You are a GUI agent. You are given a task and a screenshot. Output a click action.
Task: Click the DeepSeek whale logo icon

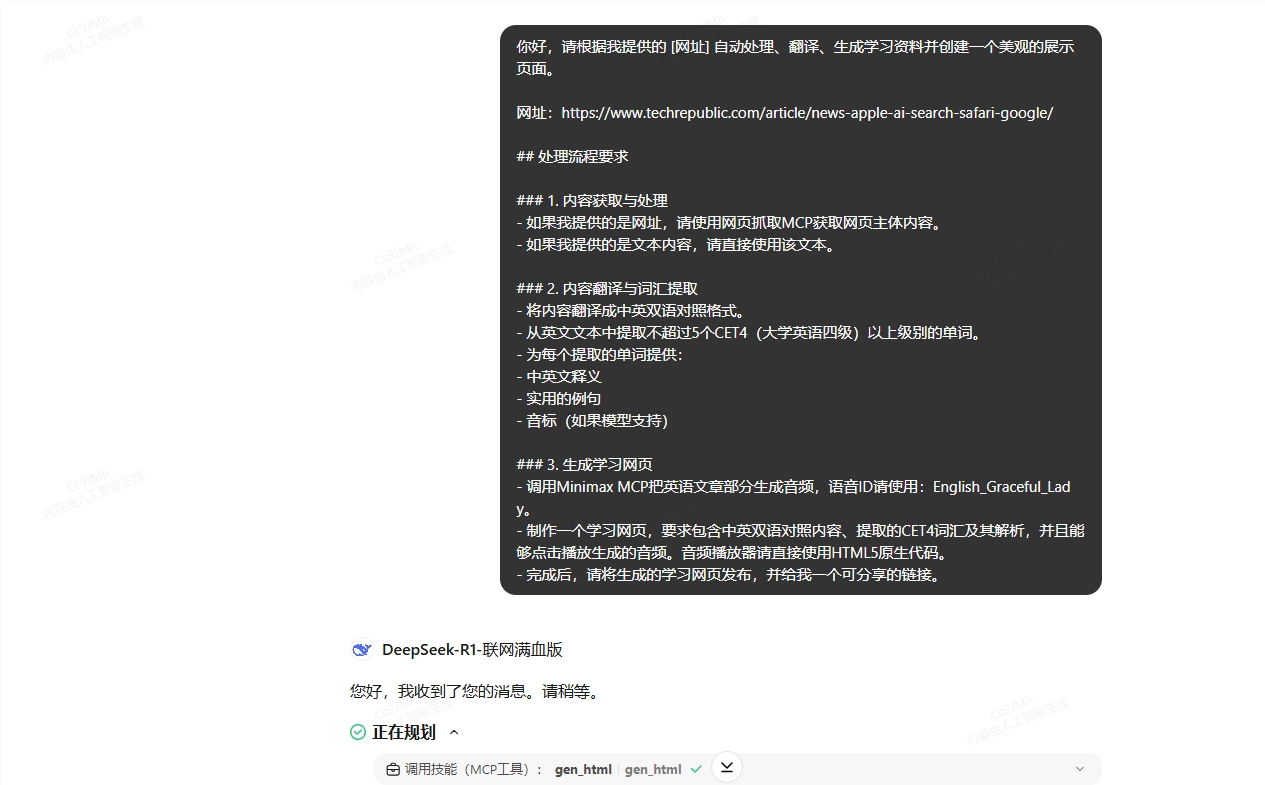coord(361,650)
